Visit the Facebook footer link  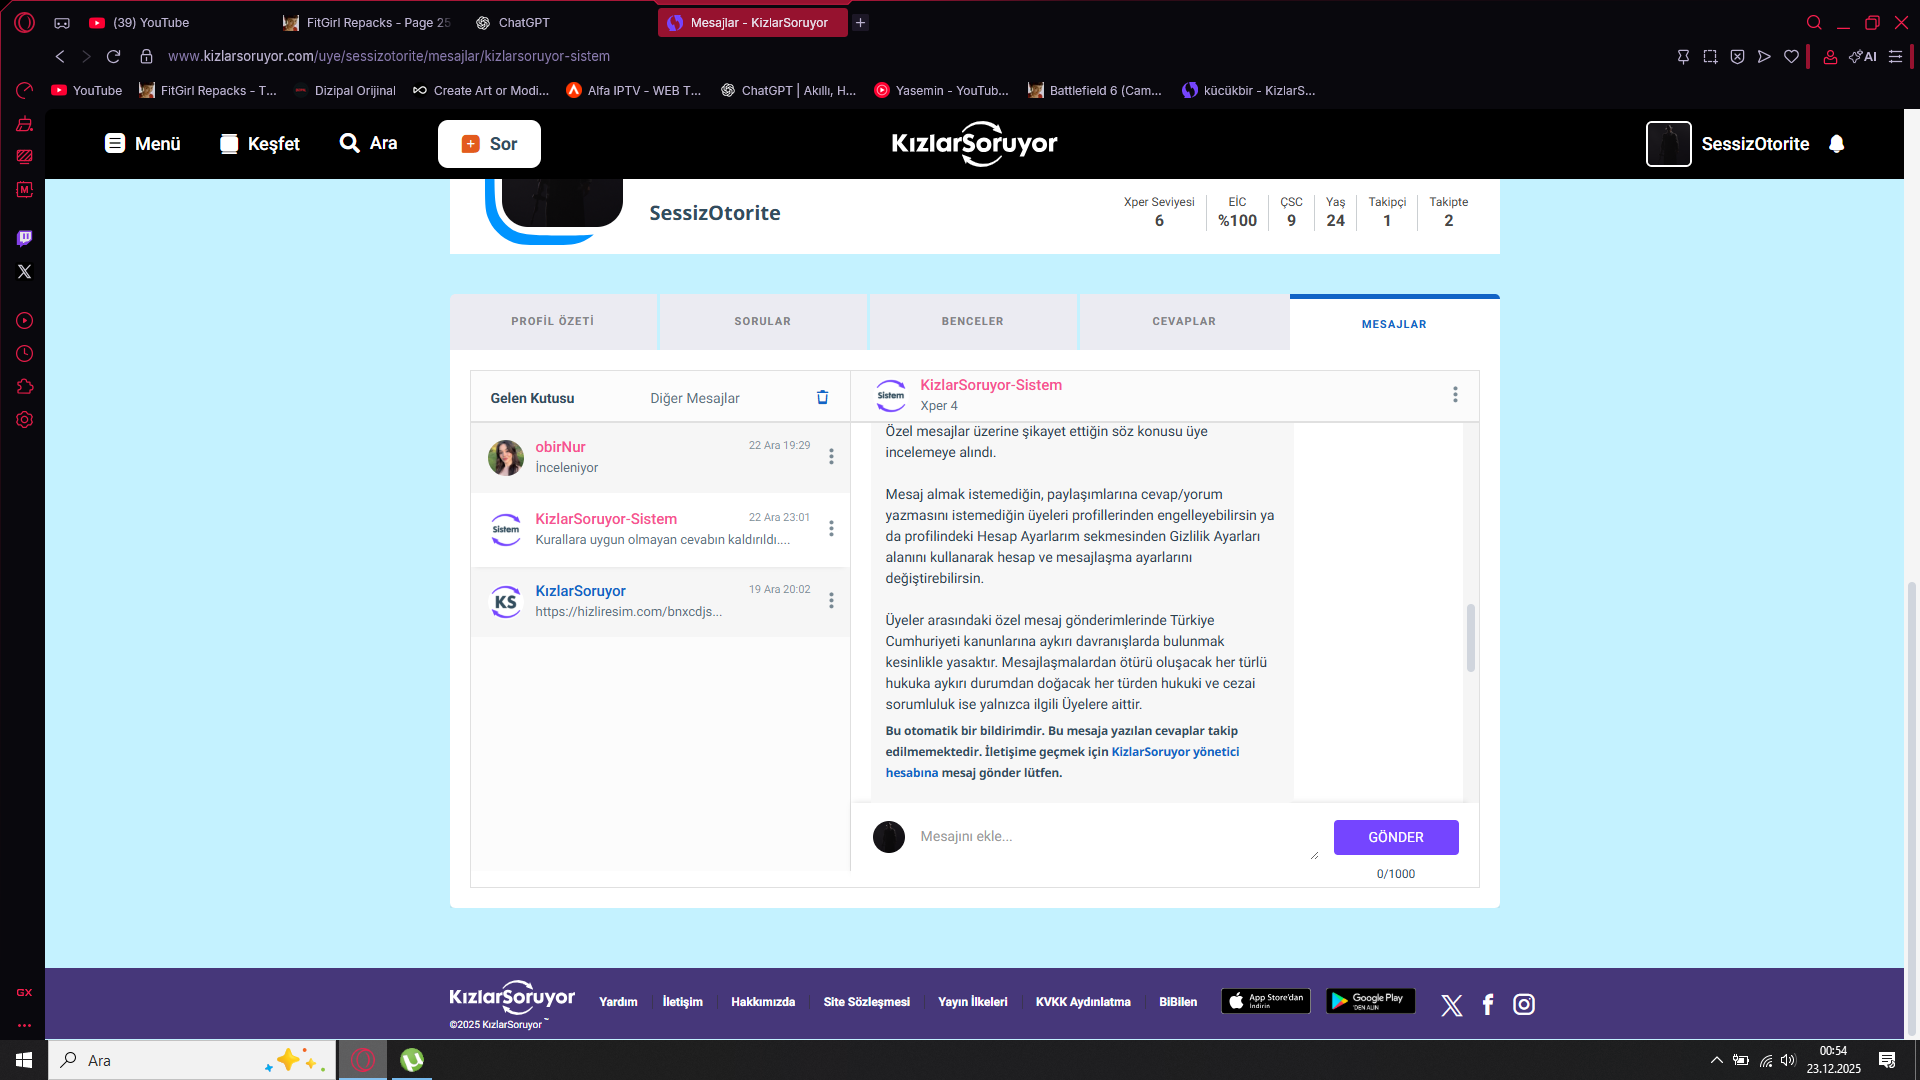(1488, 1004)
